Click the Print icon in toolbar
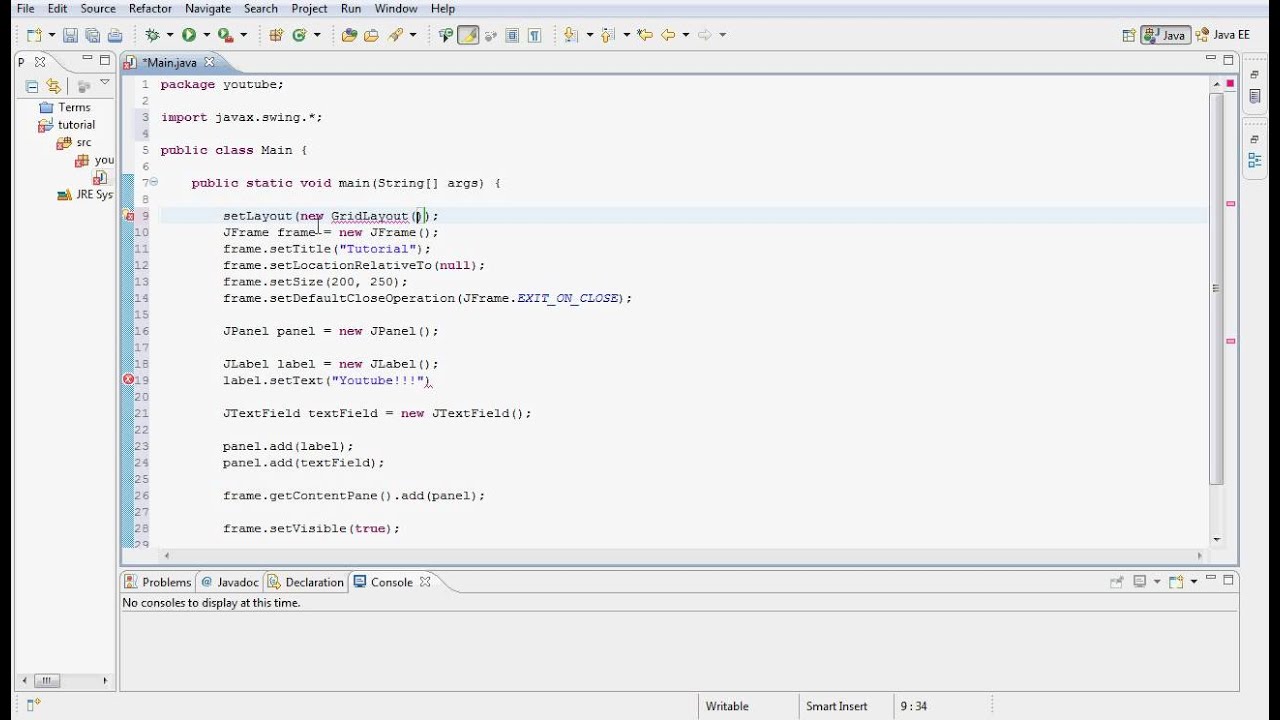 pos(114,35)
